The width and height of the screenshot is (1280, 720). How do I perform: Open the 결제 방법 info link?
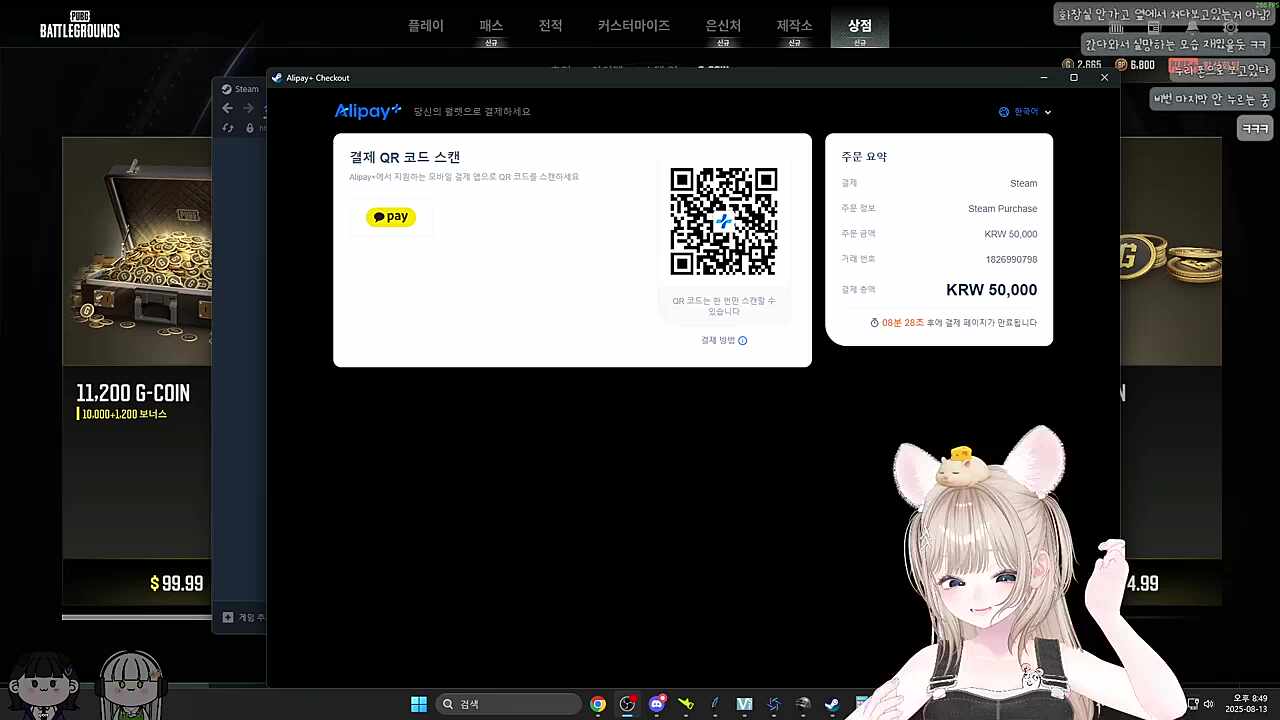724,340
